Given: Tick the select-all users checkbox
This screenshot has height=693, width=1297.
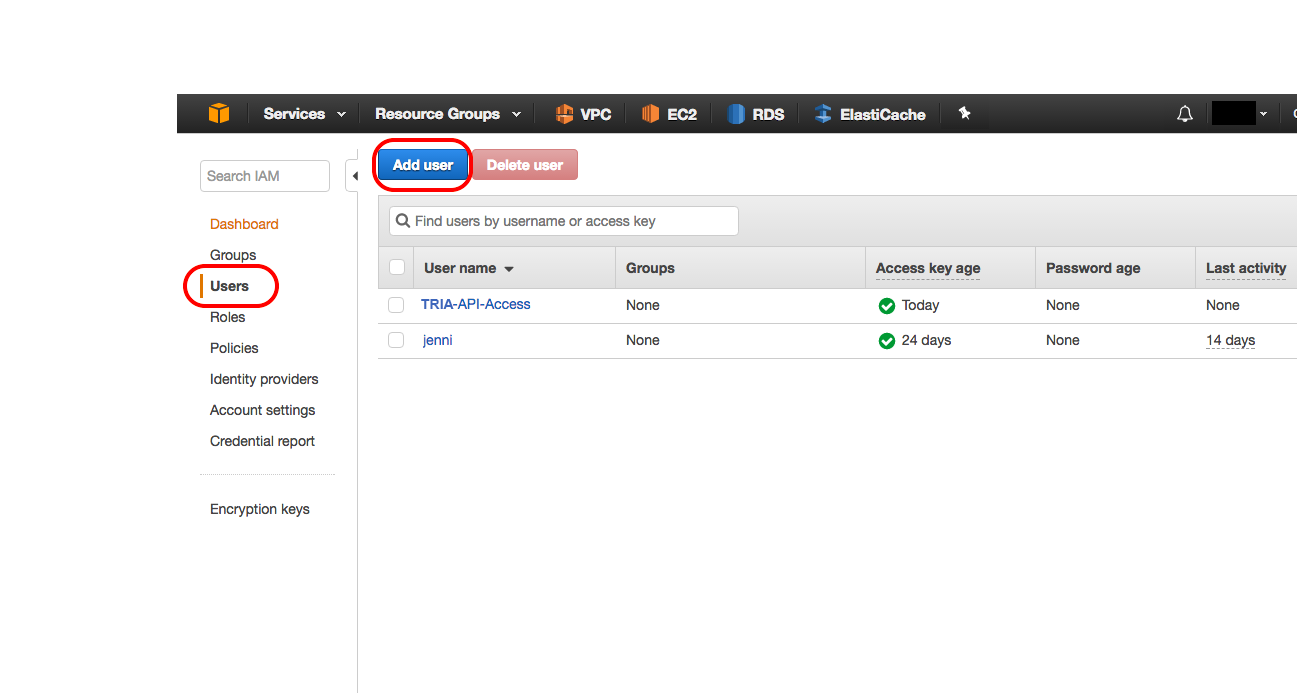Looking at the screenshot, I should point(396,267).
